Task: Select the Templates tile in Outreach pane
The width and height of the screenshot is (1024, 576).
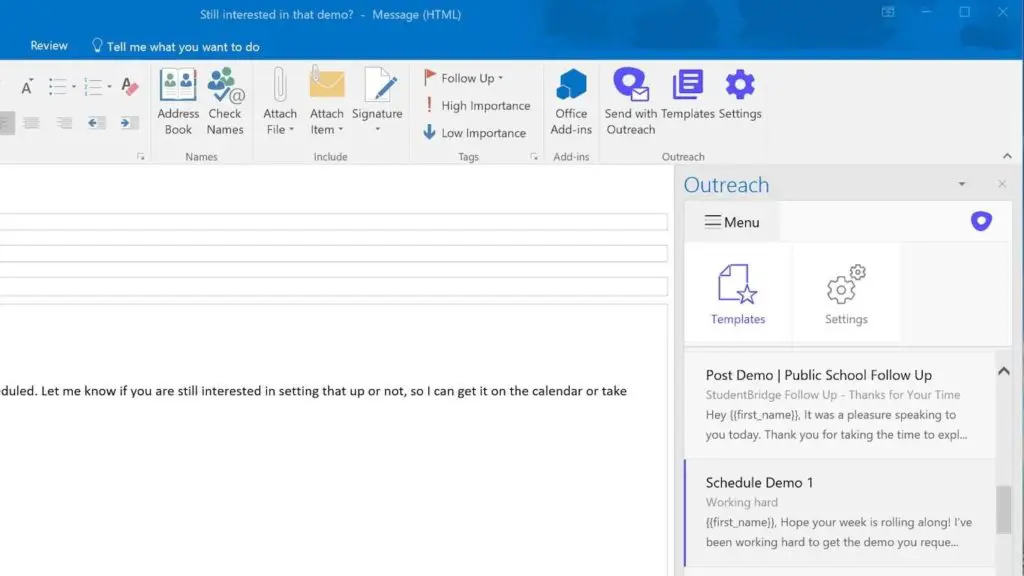Action: (738, 294)
